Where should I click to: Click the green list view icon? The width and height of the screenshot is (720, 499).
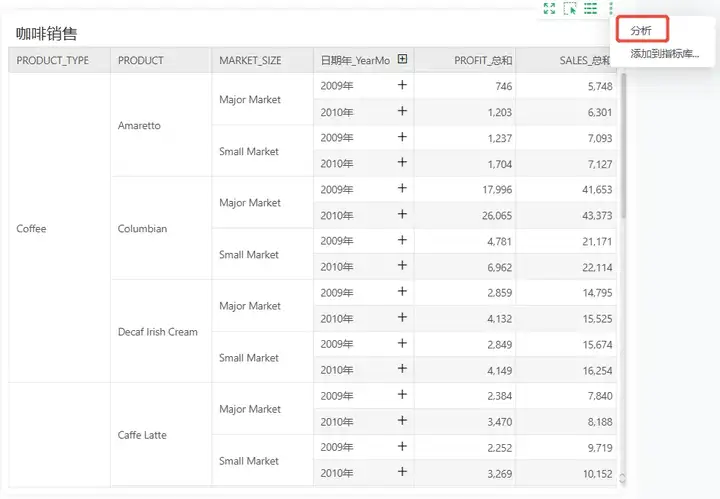(x=591, y=8)
